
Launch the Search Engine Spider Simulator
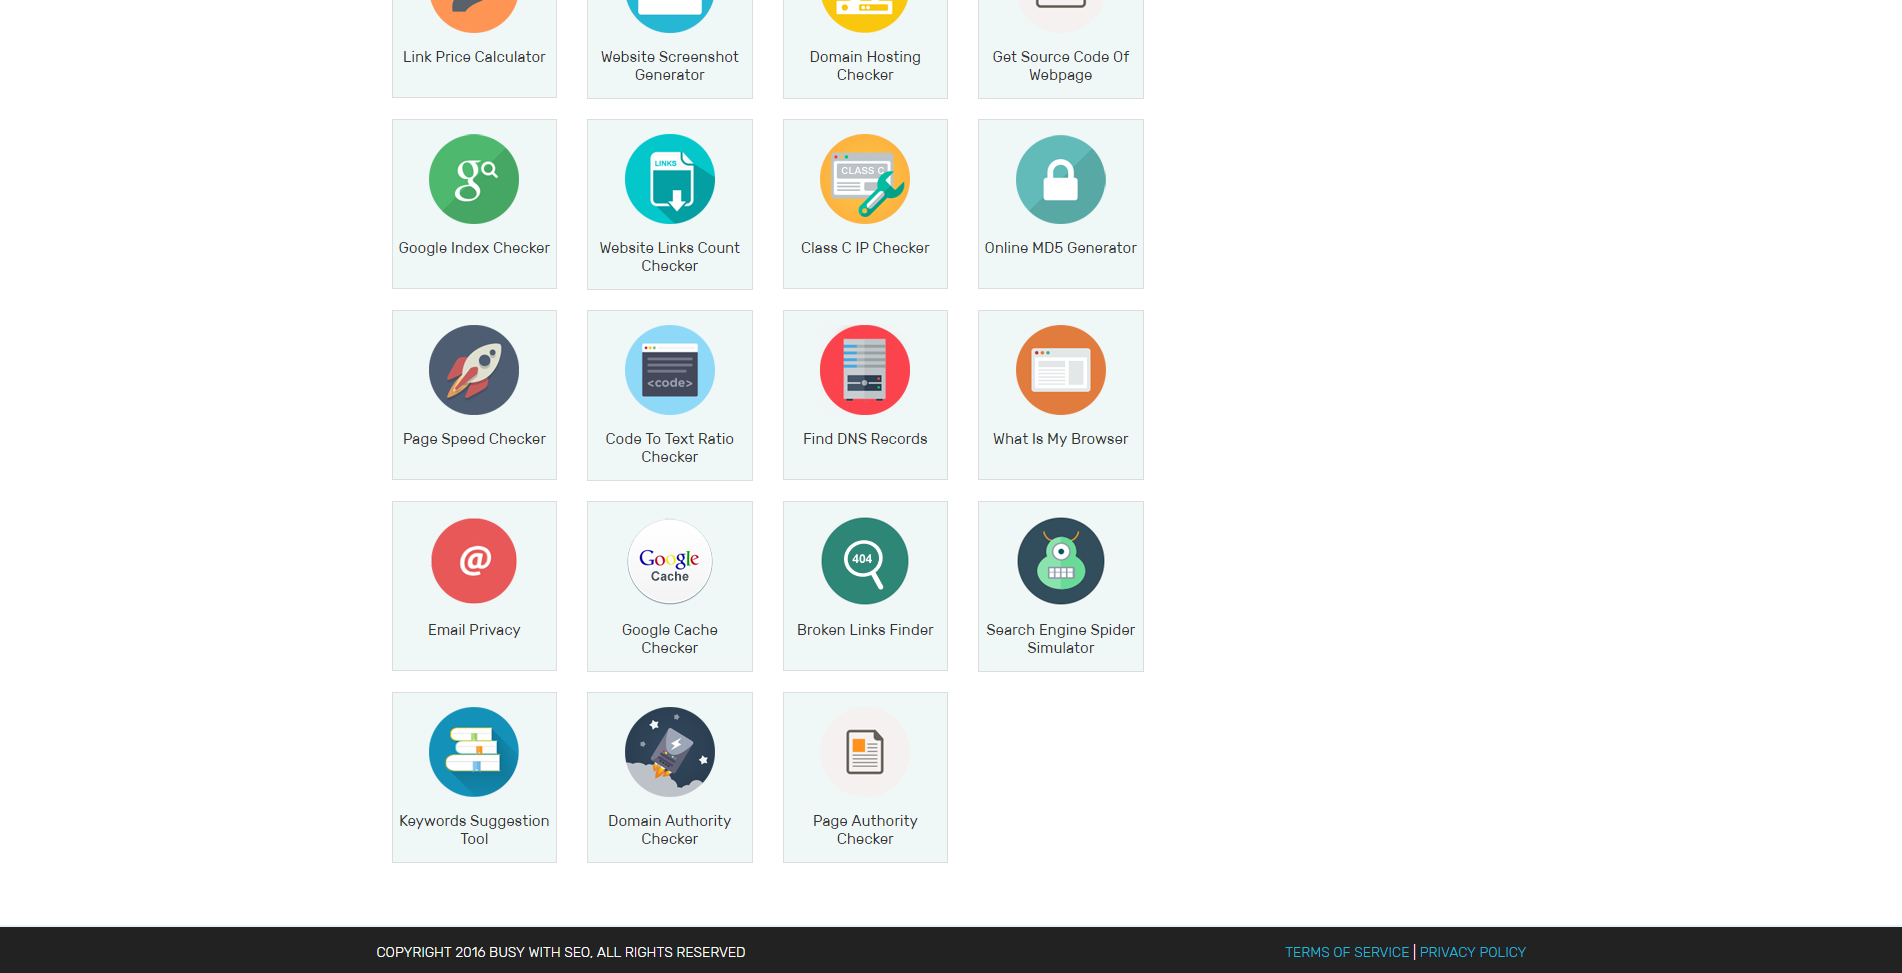1060,585
